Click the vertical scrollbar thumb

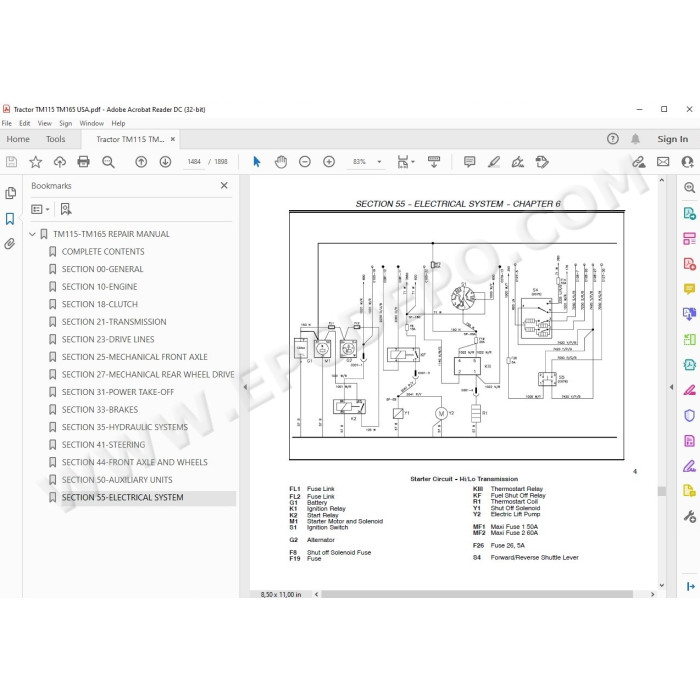pos(662,491)
